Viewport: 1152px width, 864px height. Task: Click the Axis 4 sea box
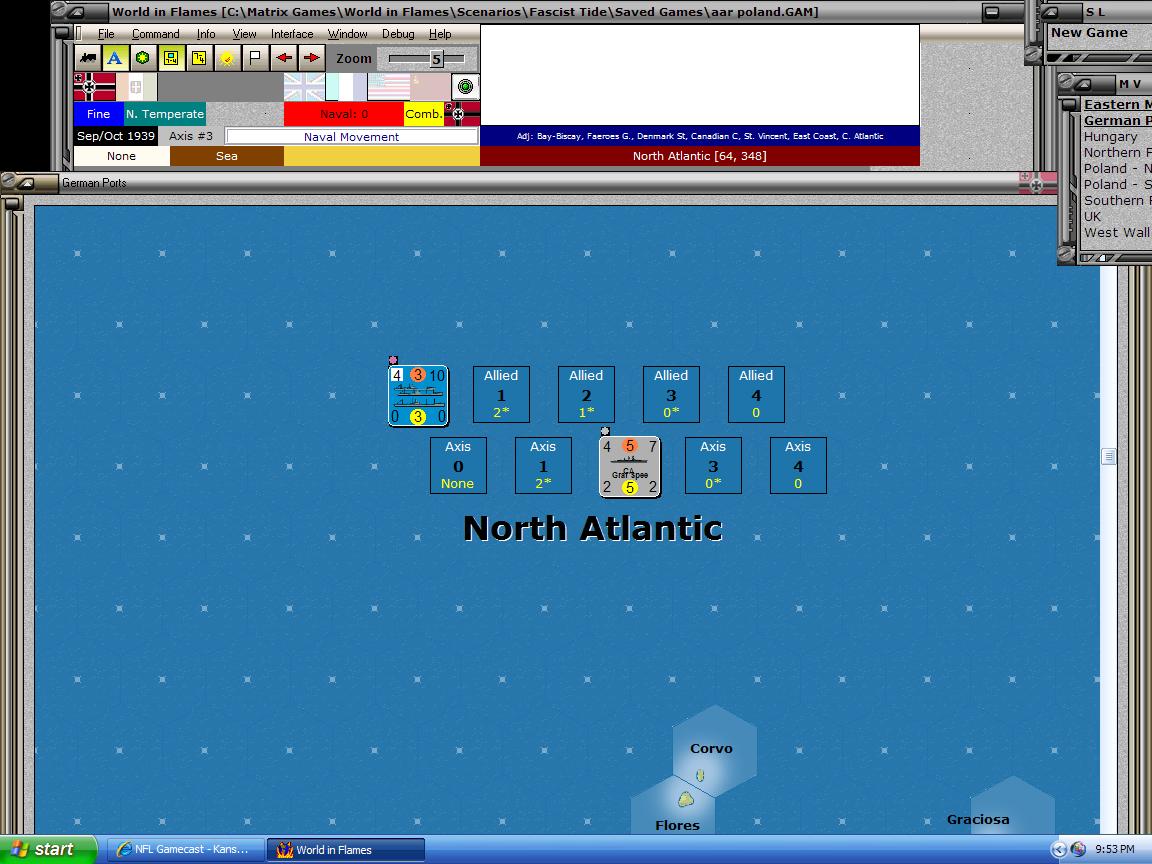798,466
